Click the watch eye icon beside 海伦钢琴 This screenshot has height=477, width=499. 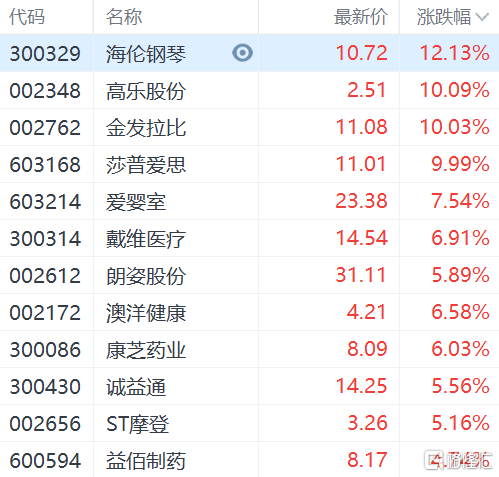click(x=242, y=53)
